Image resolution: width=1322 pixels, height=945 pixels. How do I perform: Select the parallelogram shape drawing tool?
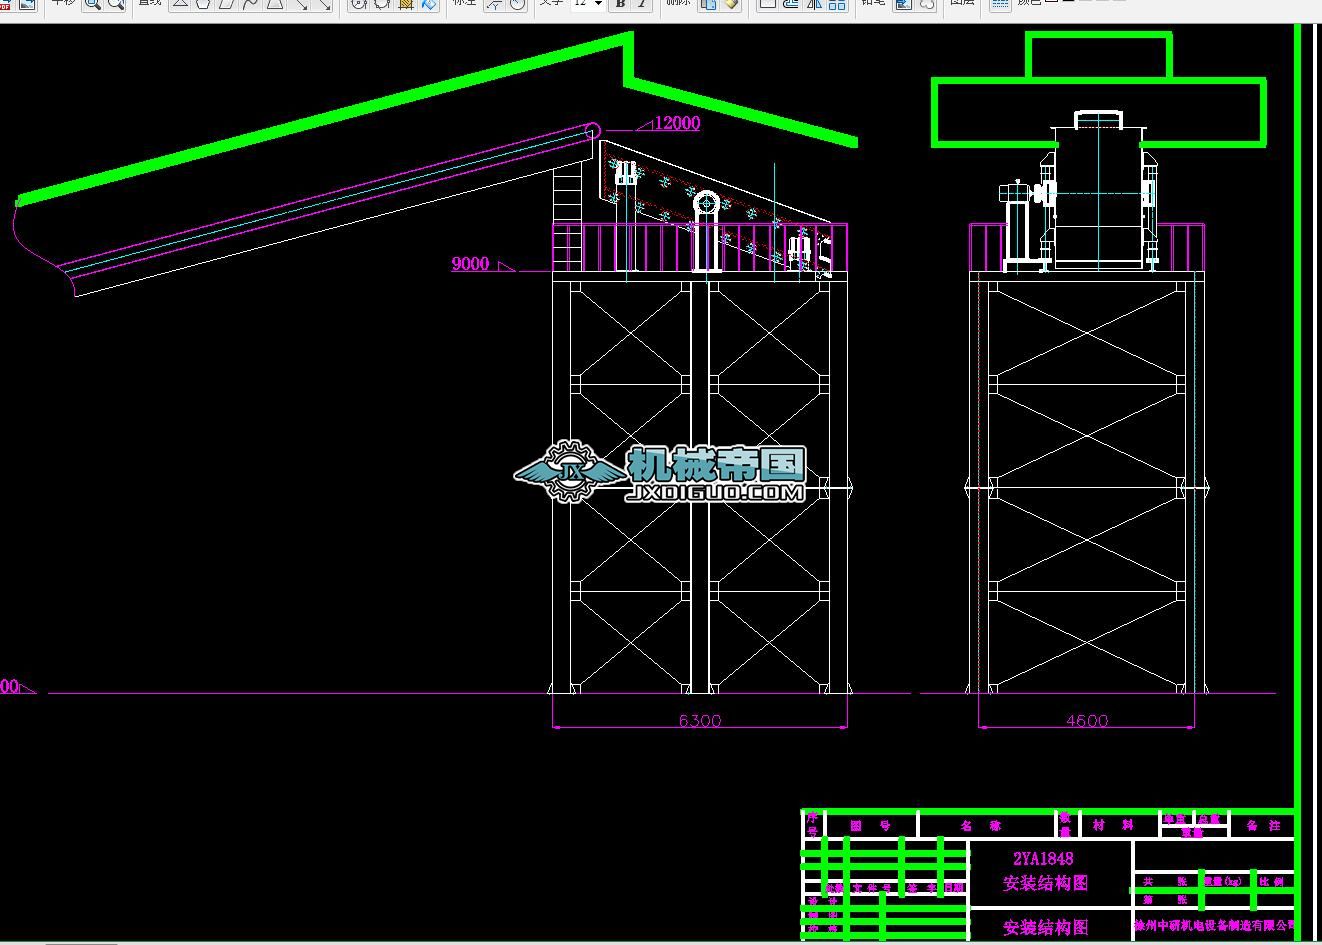click(227, 4)
